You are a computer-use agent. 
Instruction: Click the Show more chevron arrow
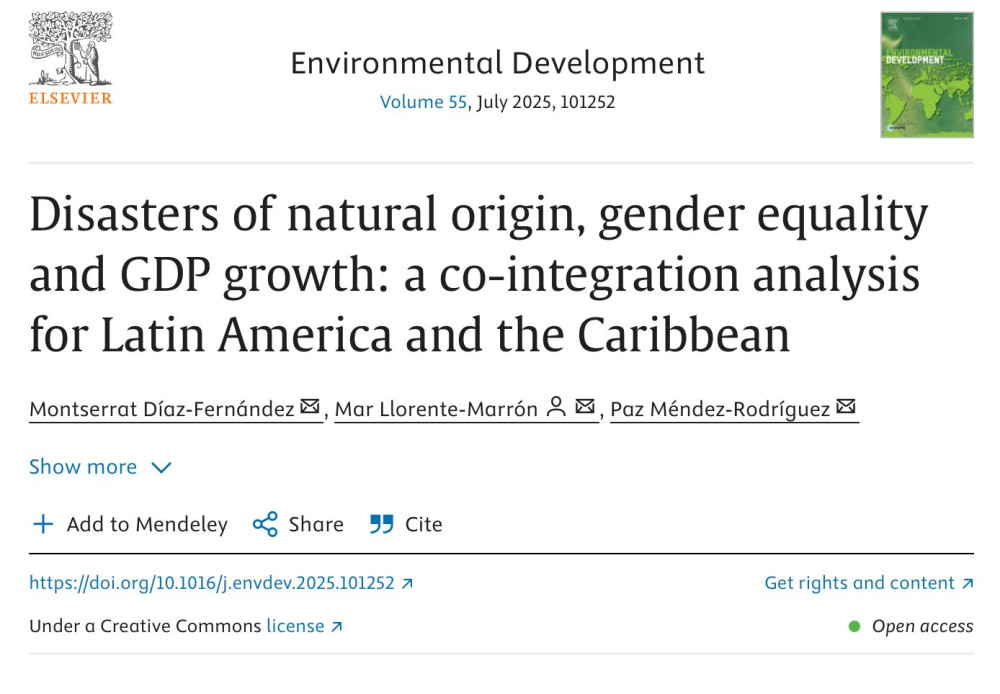[160, 467]
